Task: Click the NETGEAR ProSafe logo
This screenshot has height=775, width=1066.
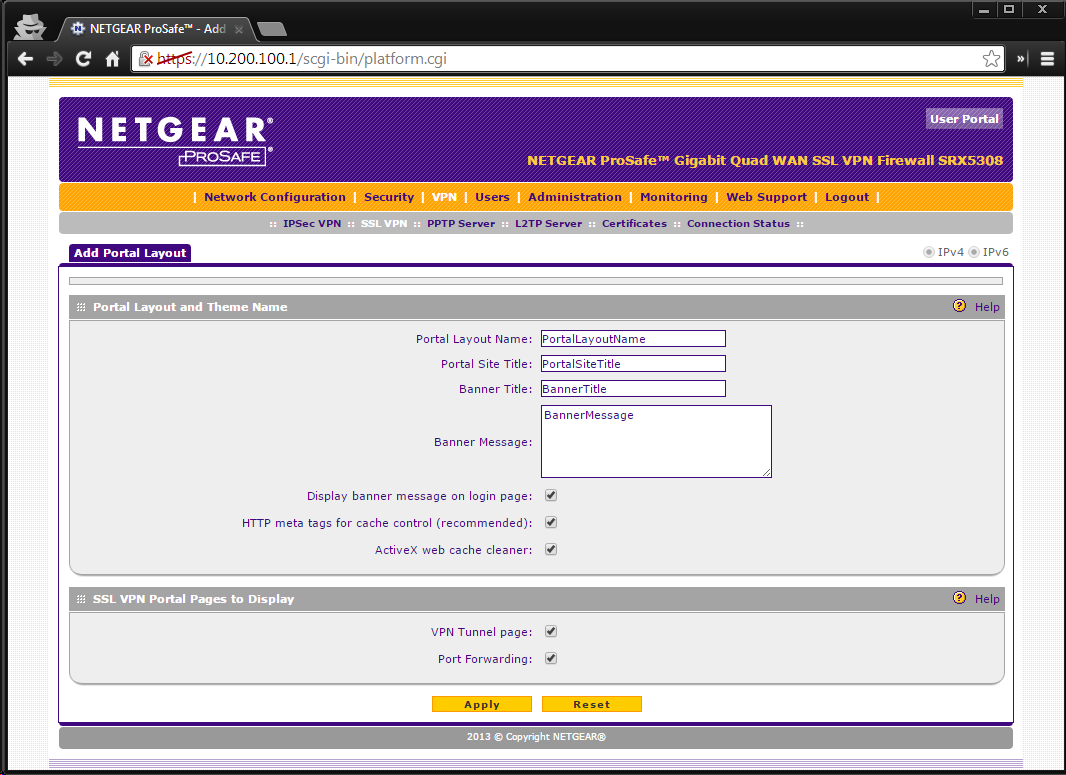Action: pos(175,140)
